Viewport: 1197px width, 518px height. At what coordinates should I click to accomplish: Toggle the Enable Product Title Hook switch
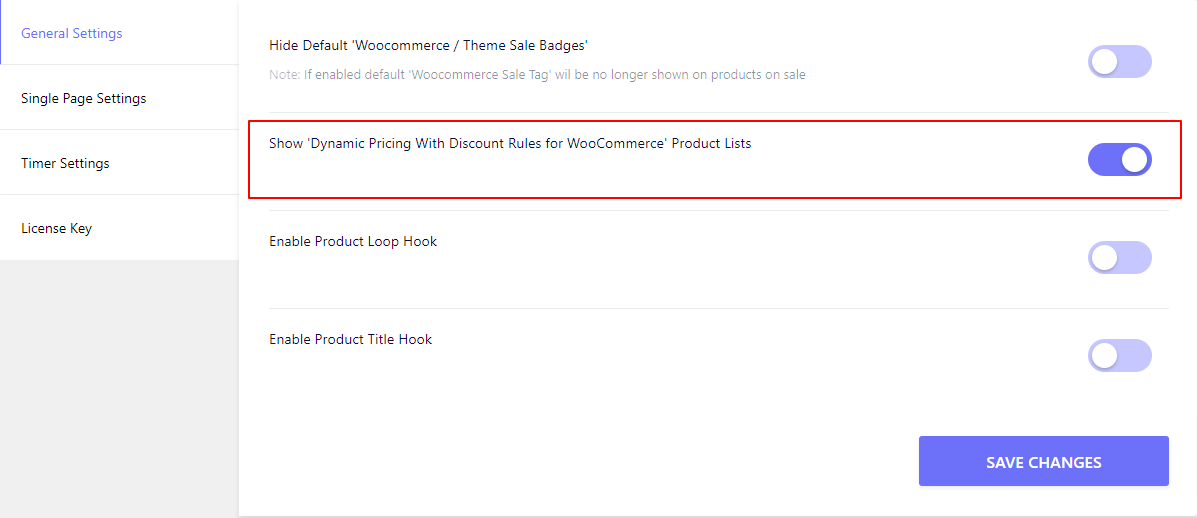click(x=1119, y=356)
